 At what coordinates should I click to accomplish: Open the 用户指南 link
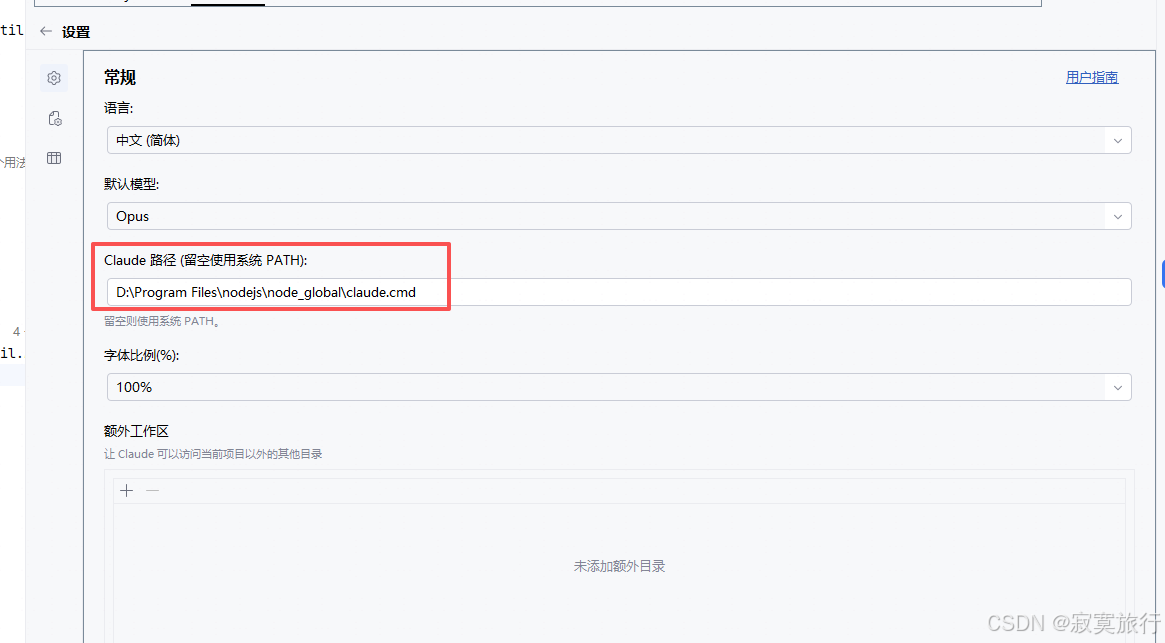[1091, 77]
